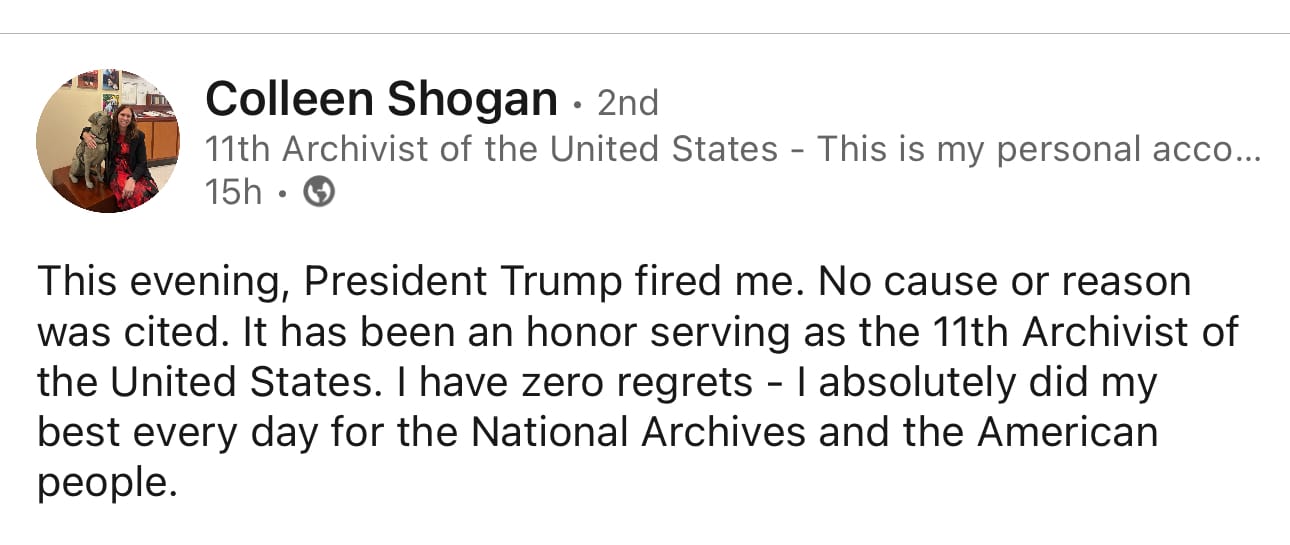Click the truncated ellipsis ending the headline

(1249, 149)
